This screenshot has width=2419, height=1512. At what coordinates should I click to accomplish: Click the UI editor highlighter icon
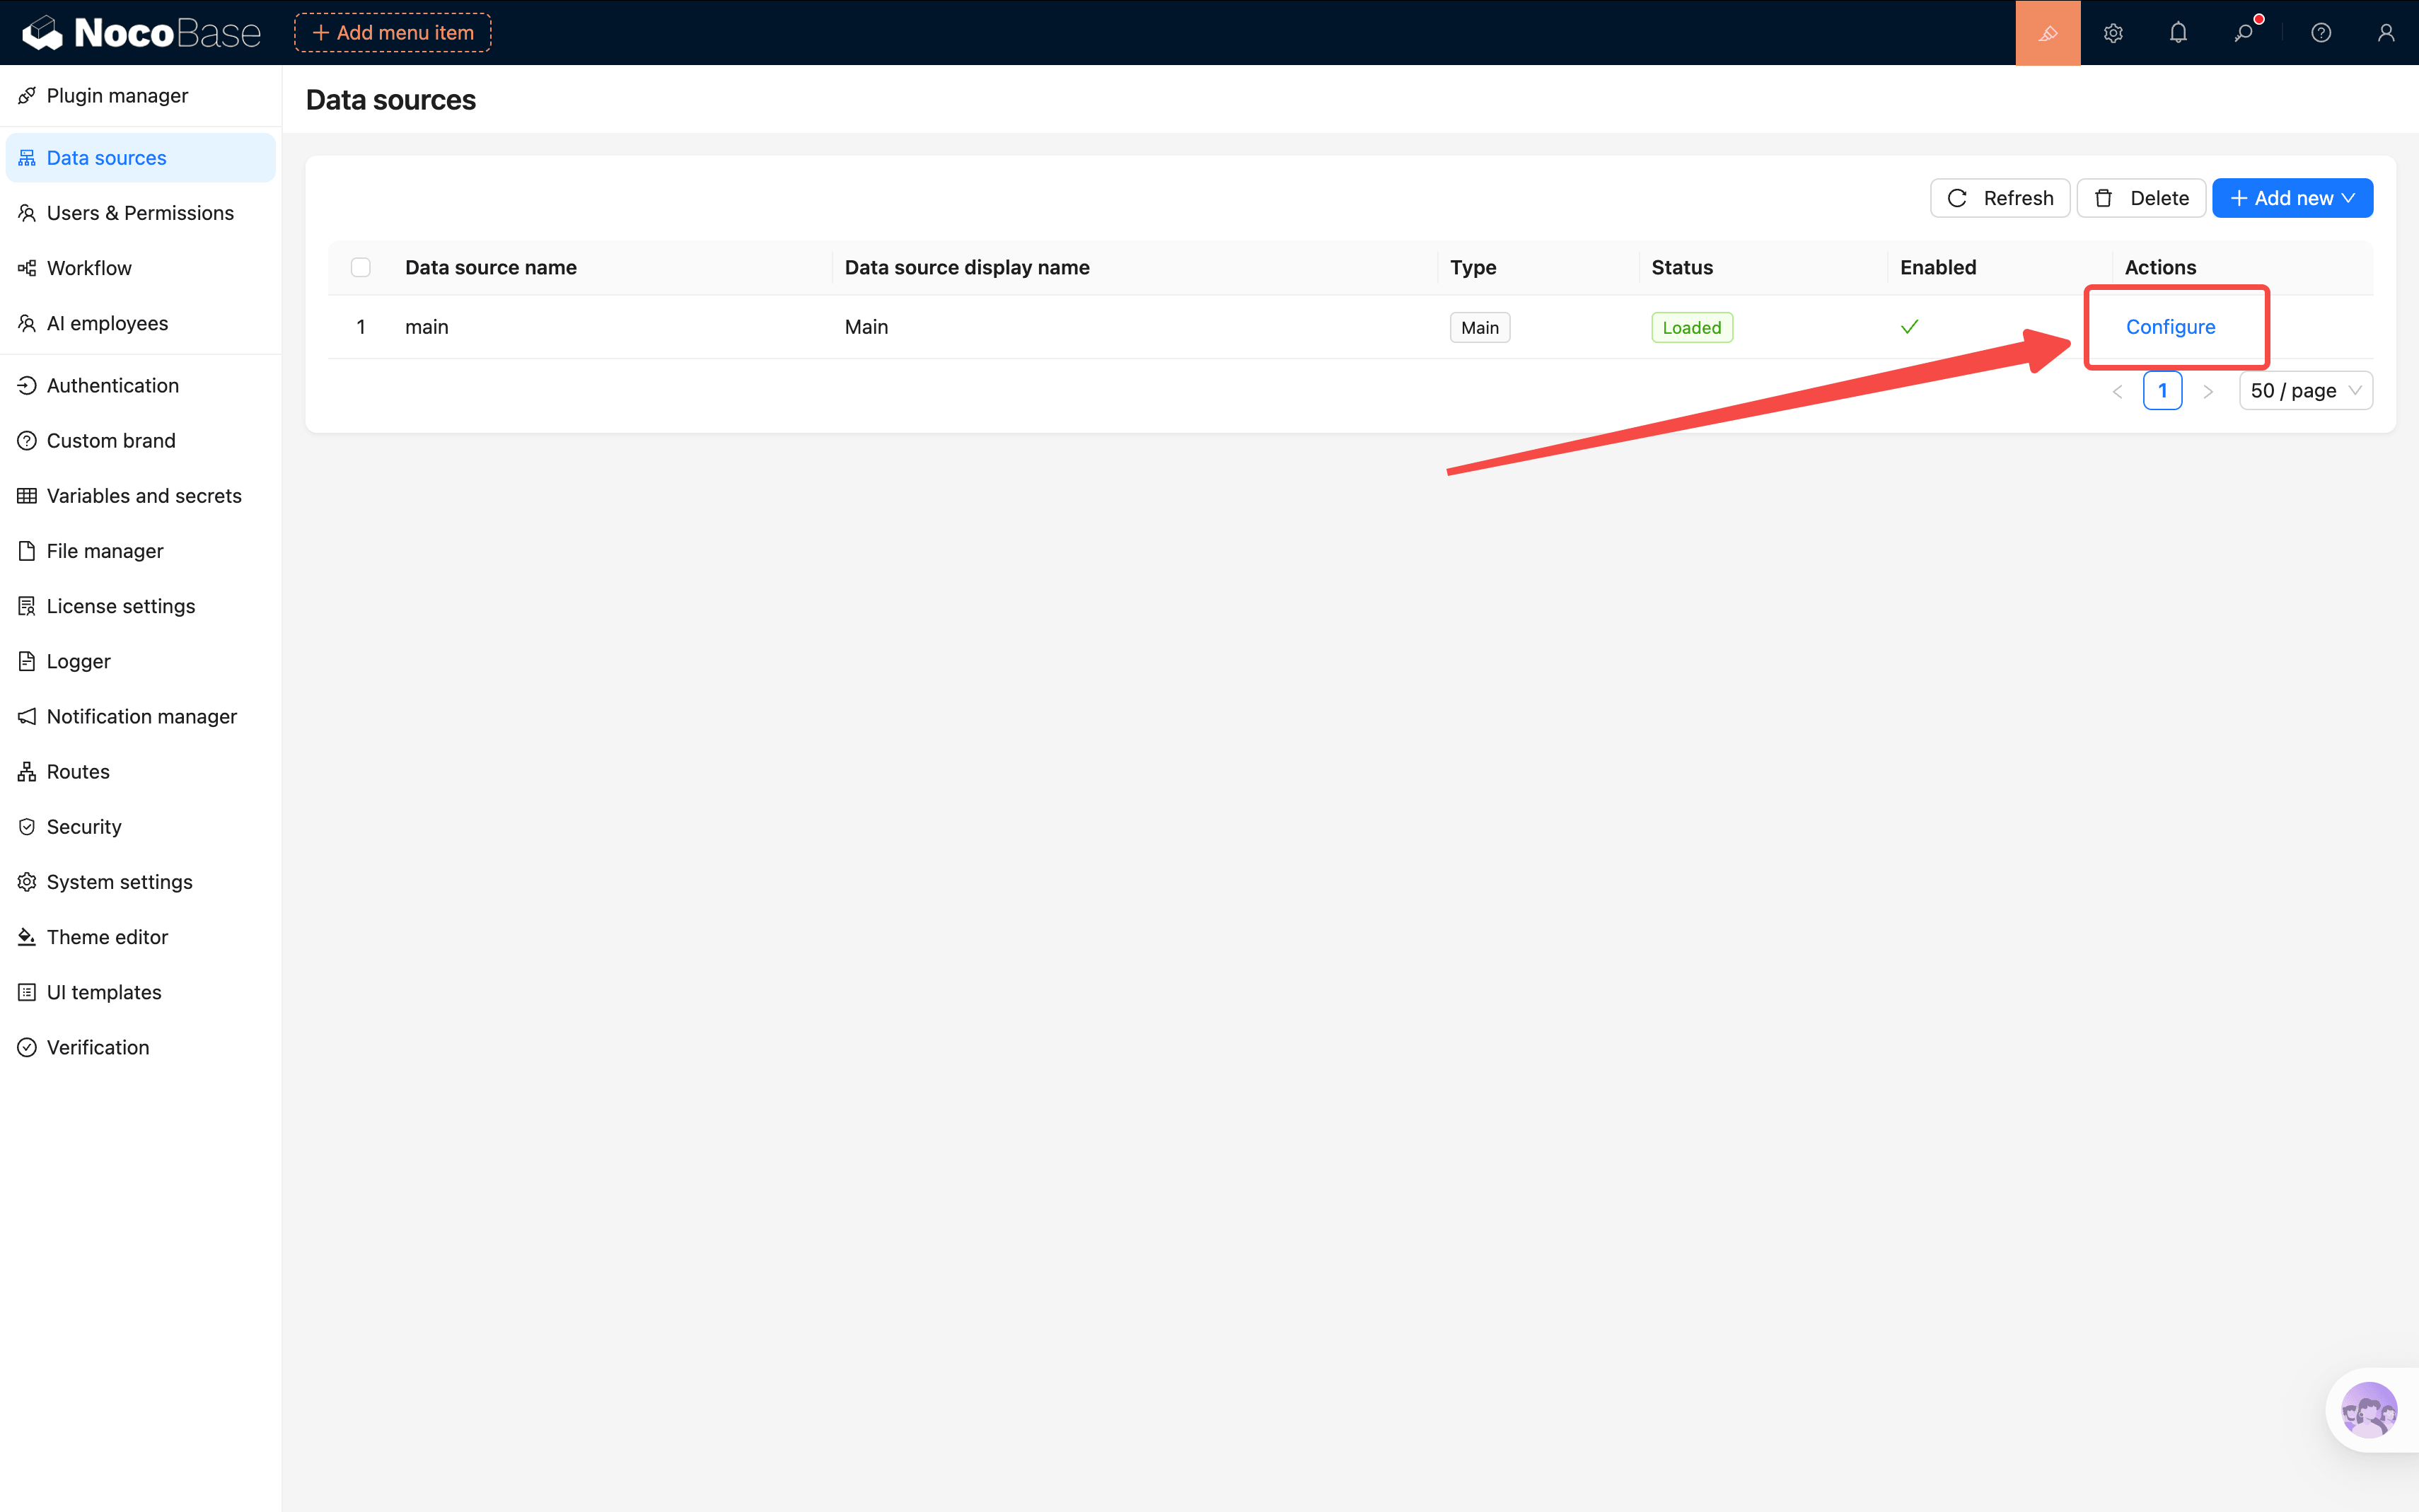(x=2047, y=33)
